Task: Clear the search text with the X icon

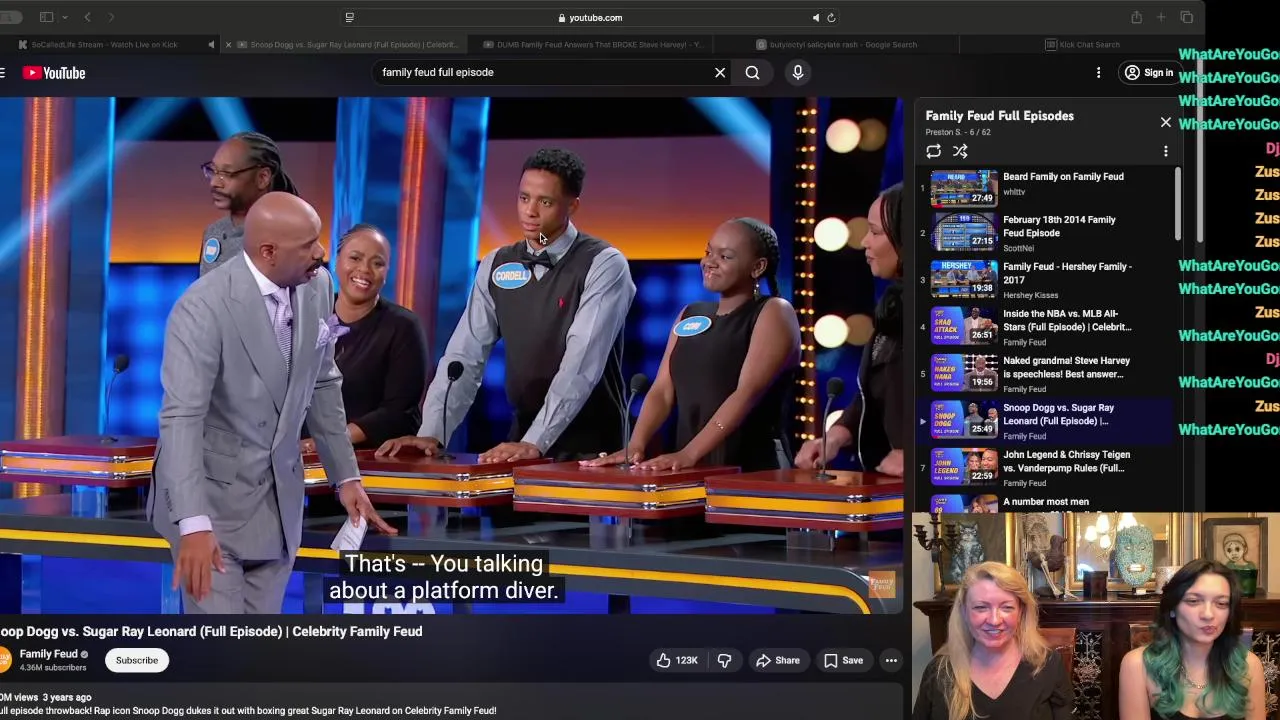Action: pyautogui.click(x=720, y=72)
